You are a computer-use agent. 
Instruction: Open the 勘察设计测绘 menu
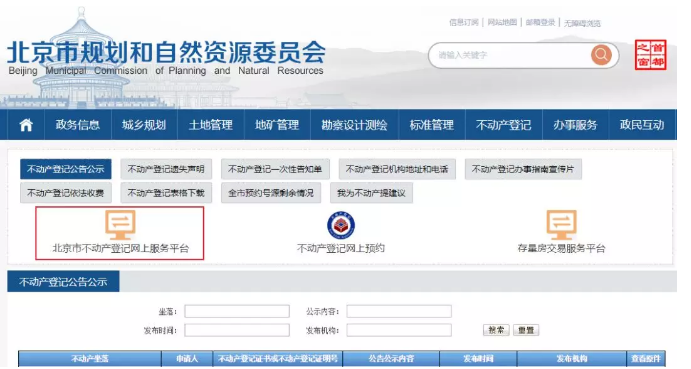[354, 125]
